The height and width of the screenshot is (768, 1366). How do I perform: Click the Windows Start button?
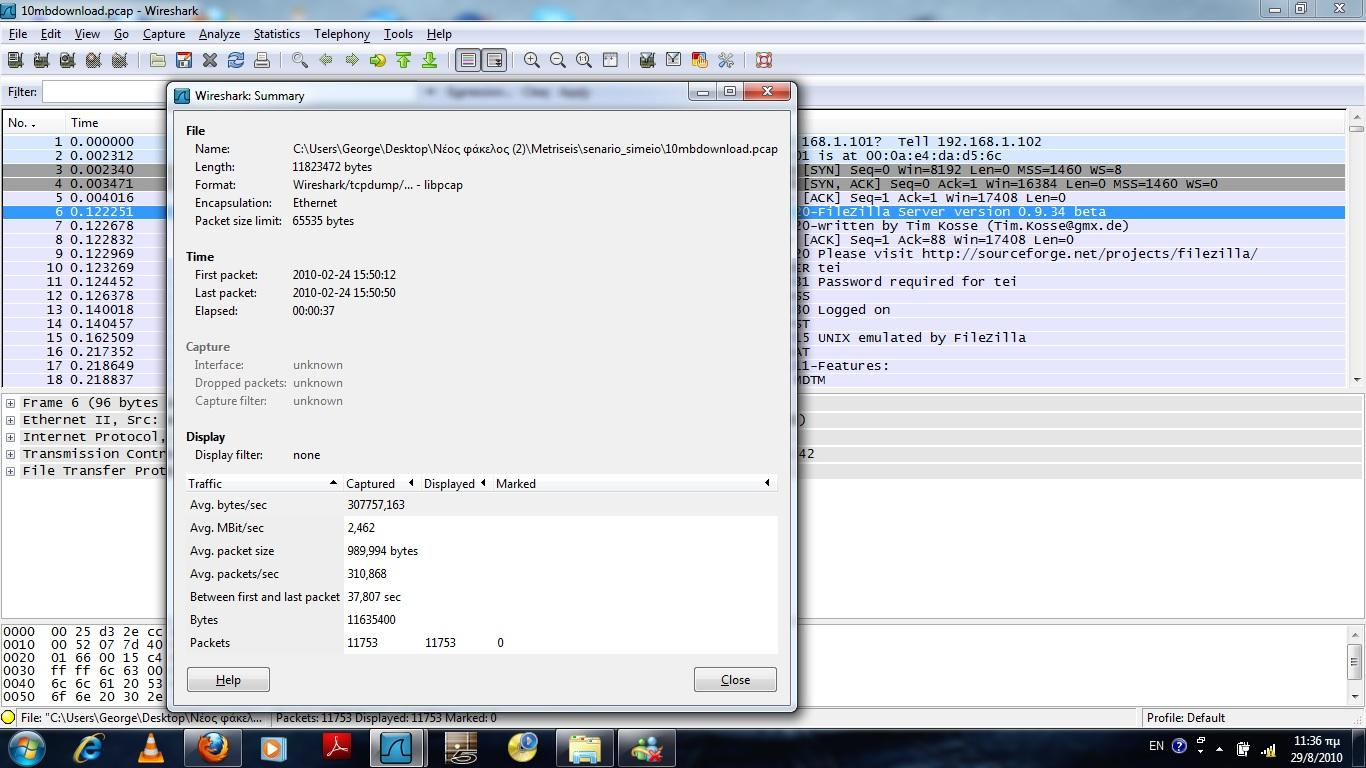pyautogui.click(x=27, y=747)
